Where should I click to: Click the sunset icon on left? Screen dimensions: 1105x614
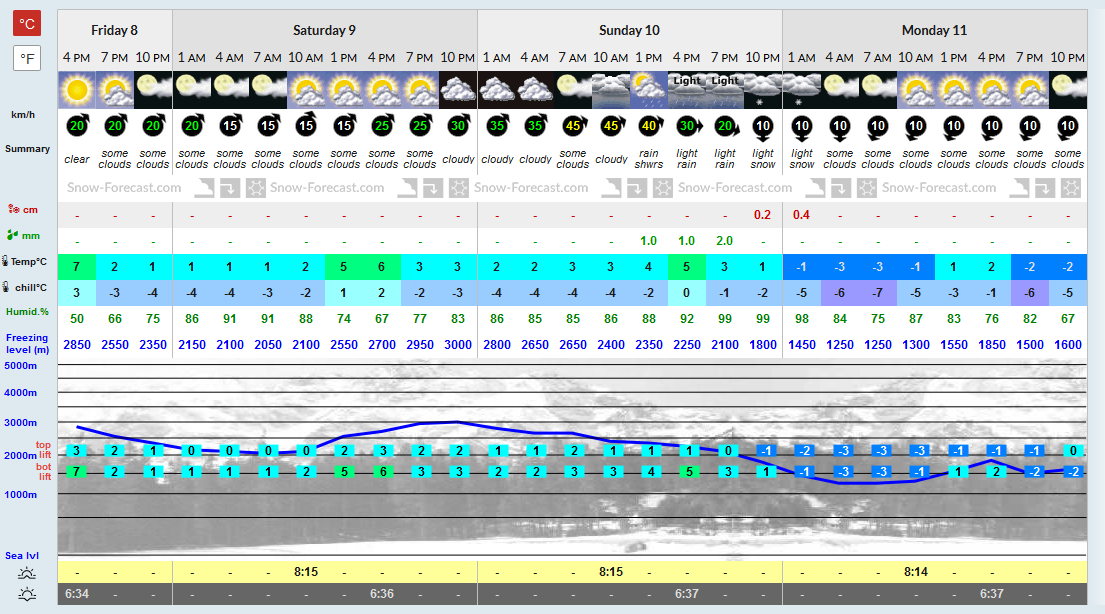pyautogui.click(x=27, y=594)
